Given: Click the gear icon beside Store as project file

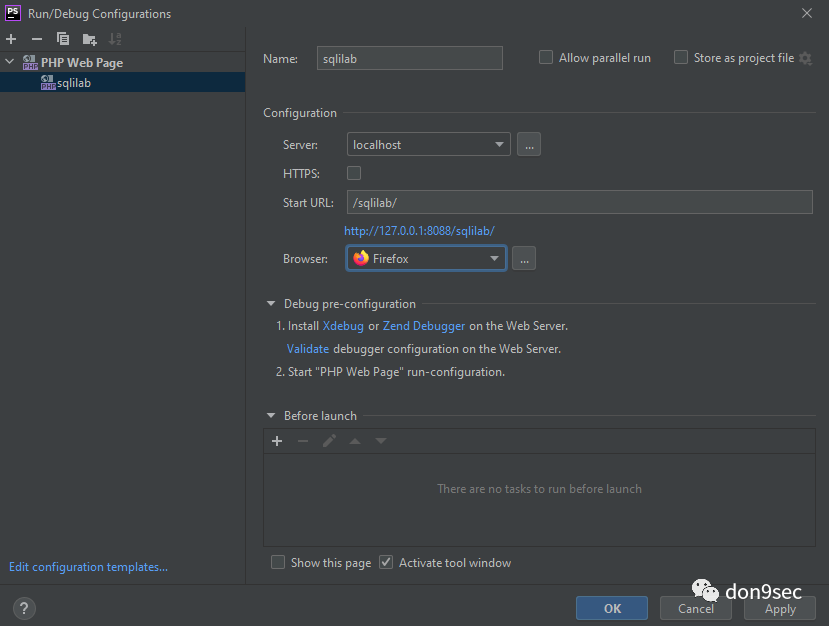Looking at the screenshot, I should (805, 58).
